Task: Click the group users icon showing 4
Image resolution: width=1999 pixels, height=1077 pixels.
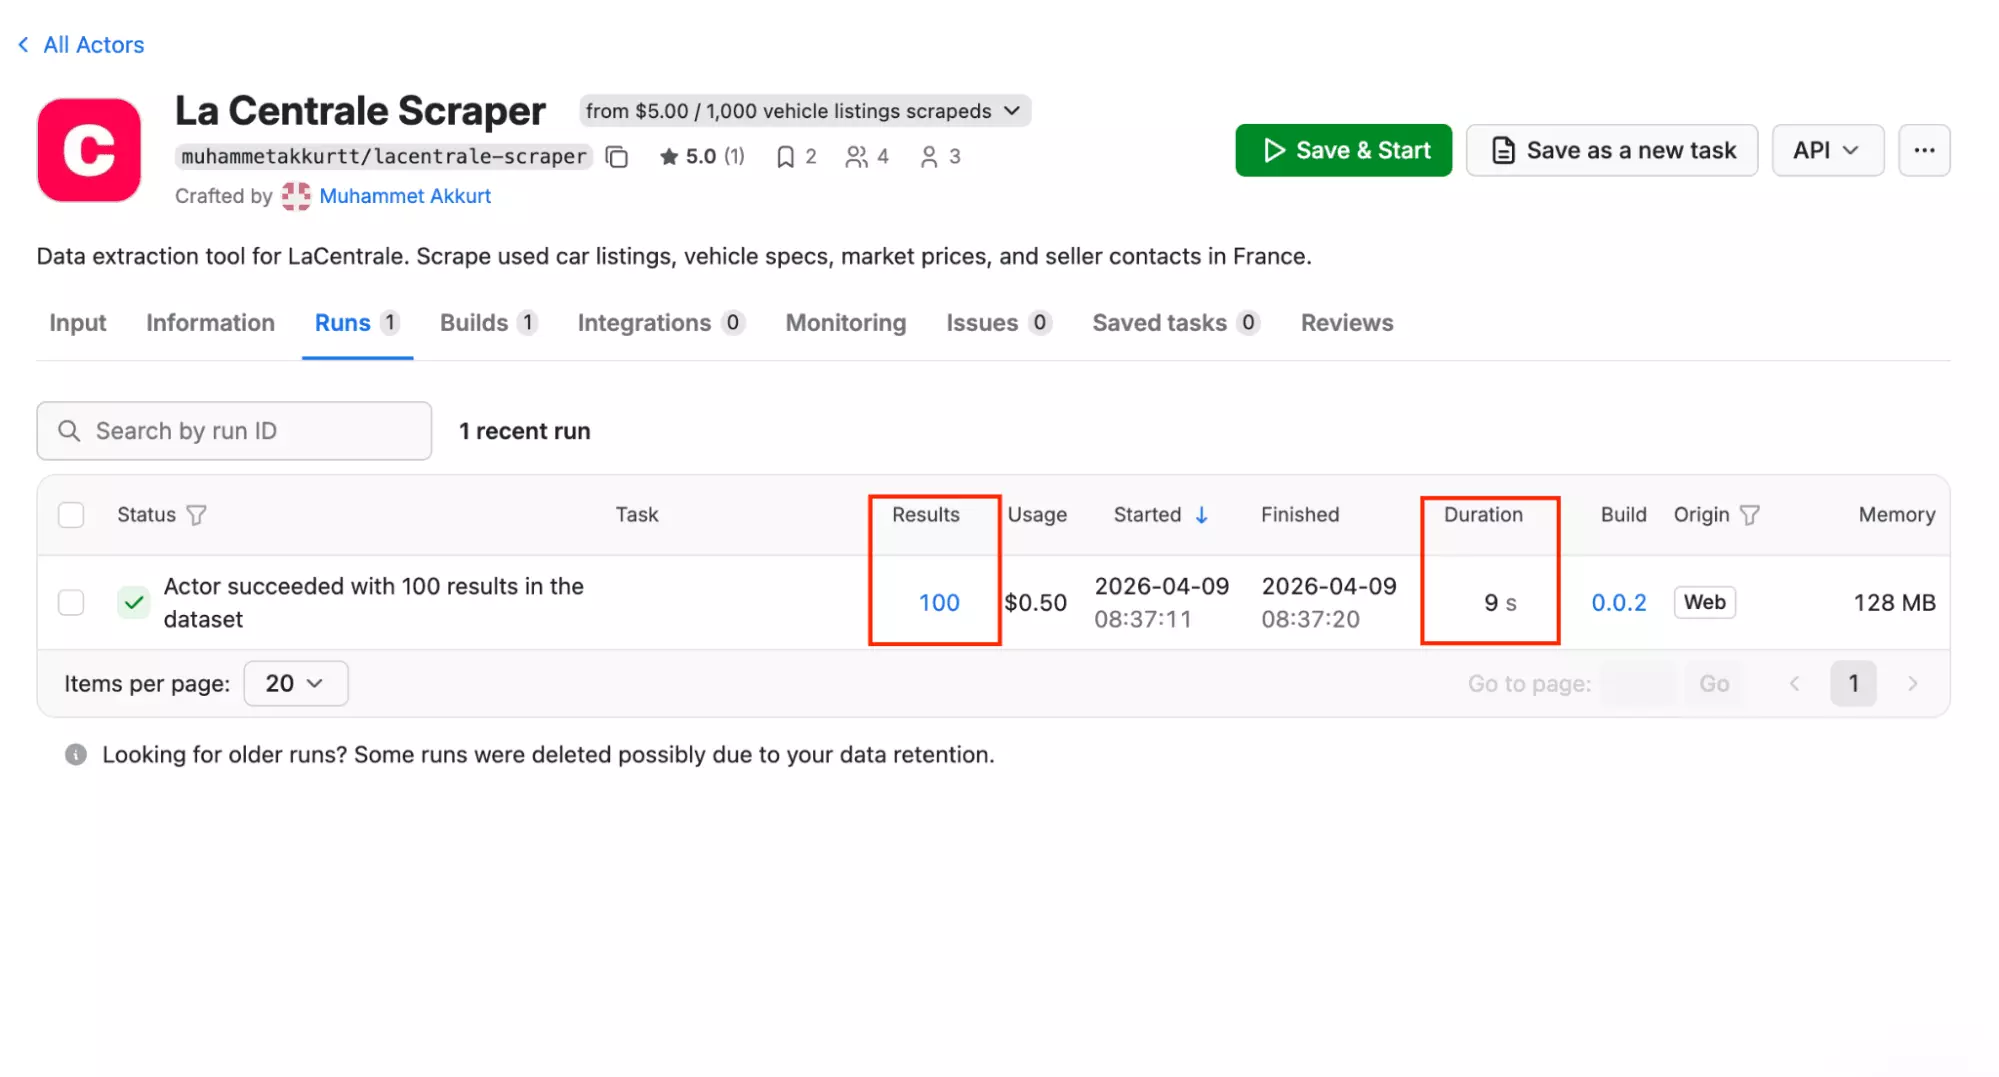Action: coord(867,157)
